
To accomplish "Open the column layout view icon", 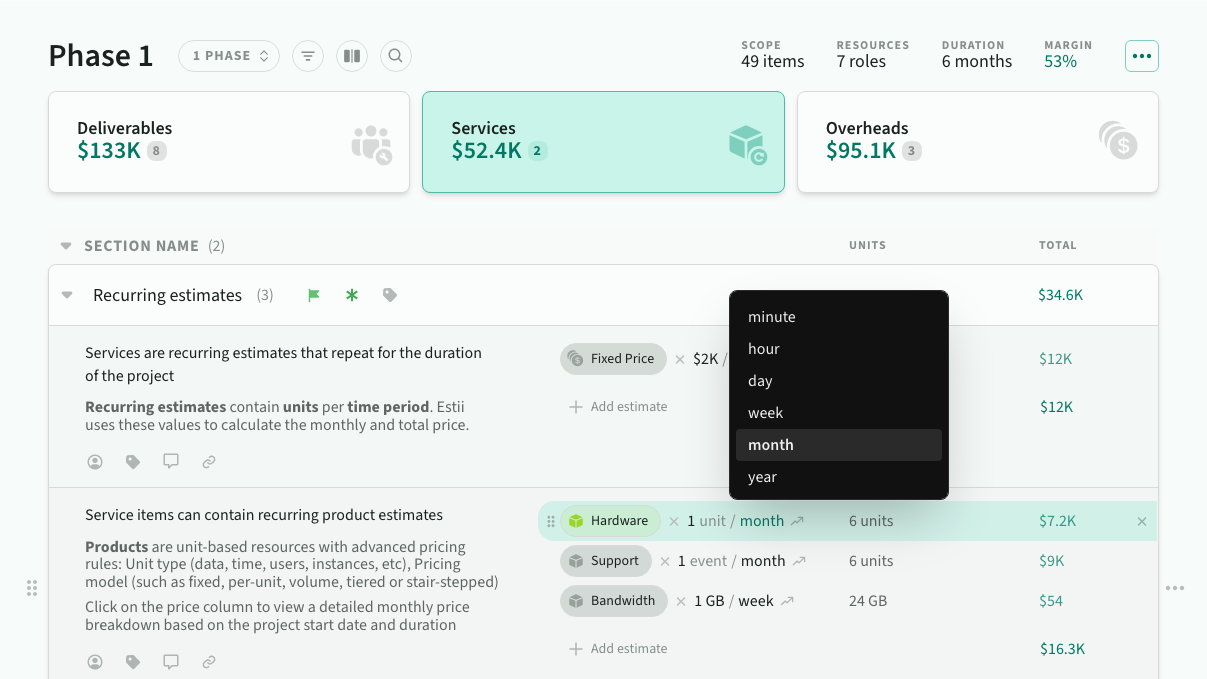I will (x=351, y=56).
